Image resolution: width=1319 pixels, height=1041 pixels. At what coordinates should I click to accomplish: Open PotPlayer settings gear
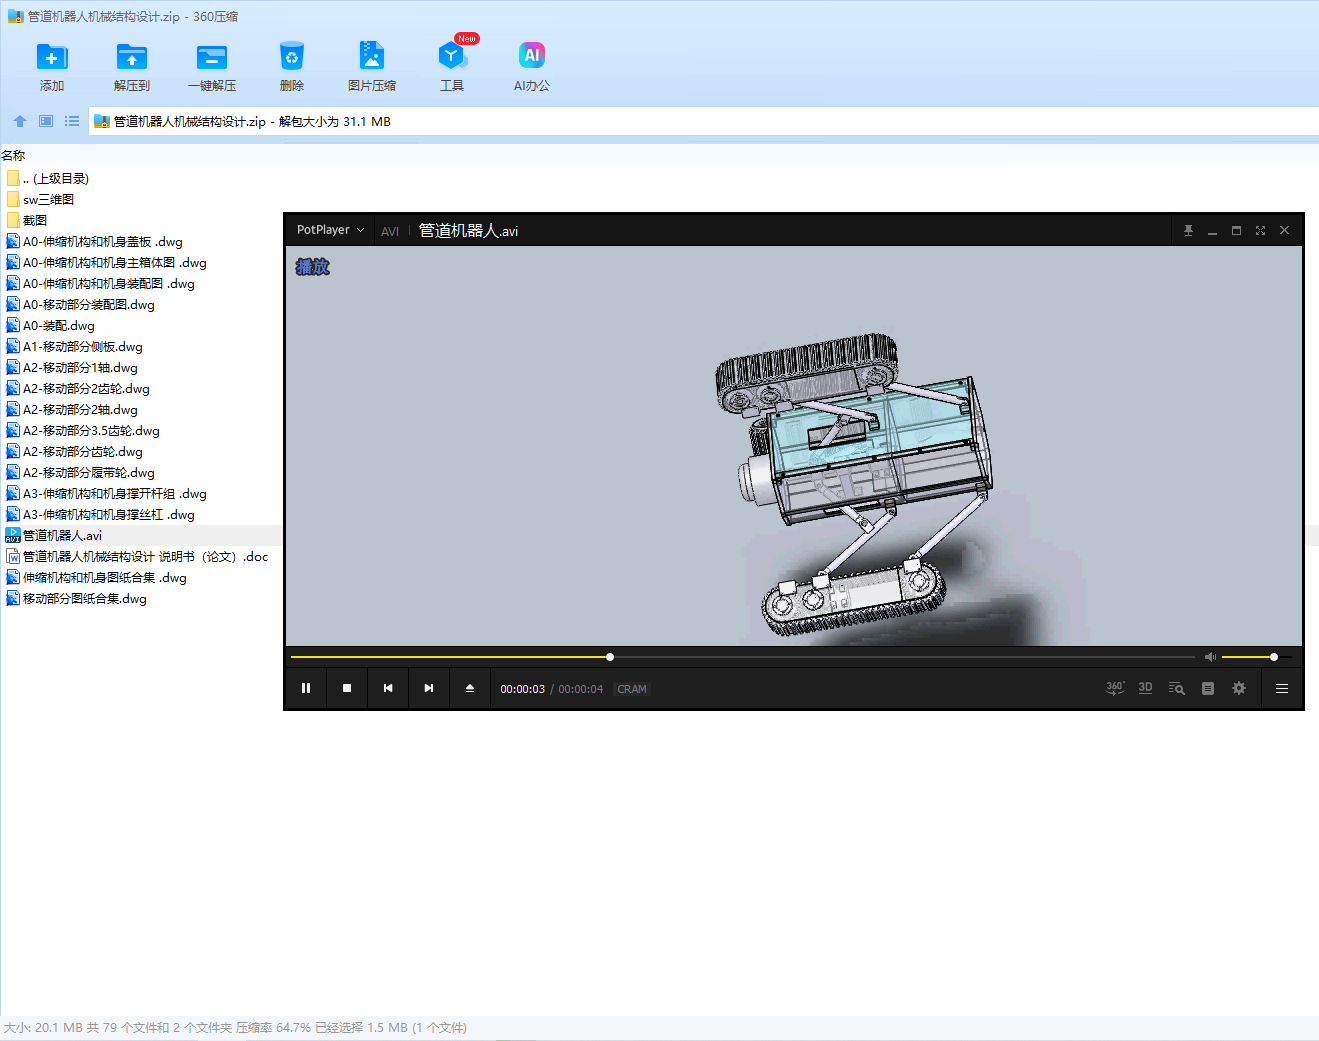(x=1239, y=688)
